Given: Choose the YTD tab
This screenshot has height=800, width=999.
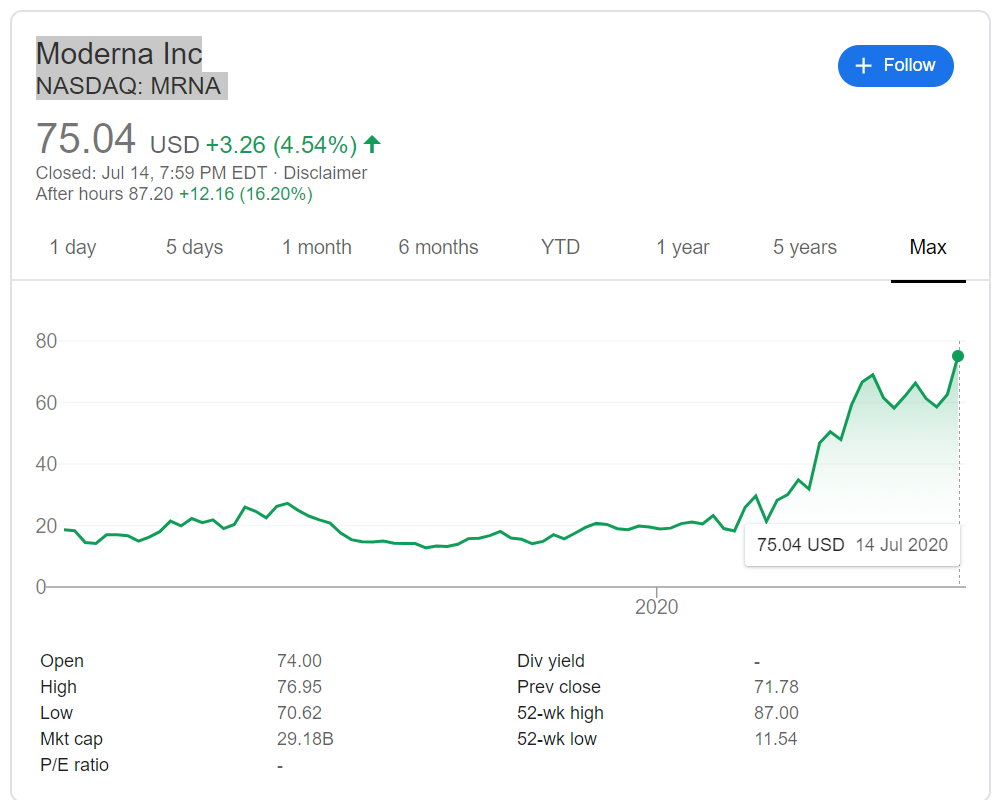Looking at the screenshot, I should pos(560,247).
